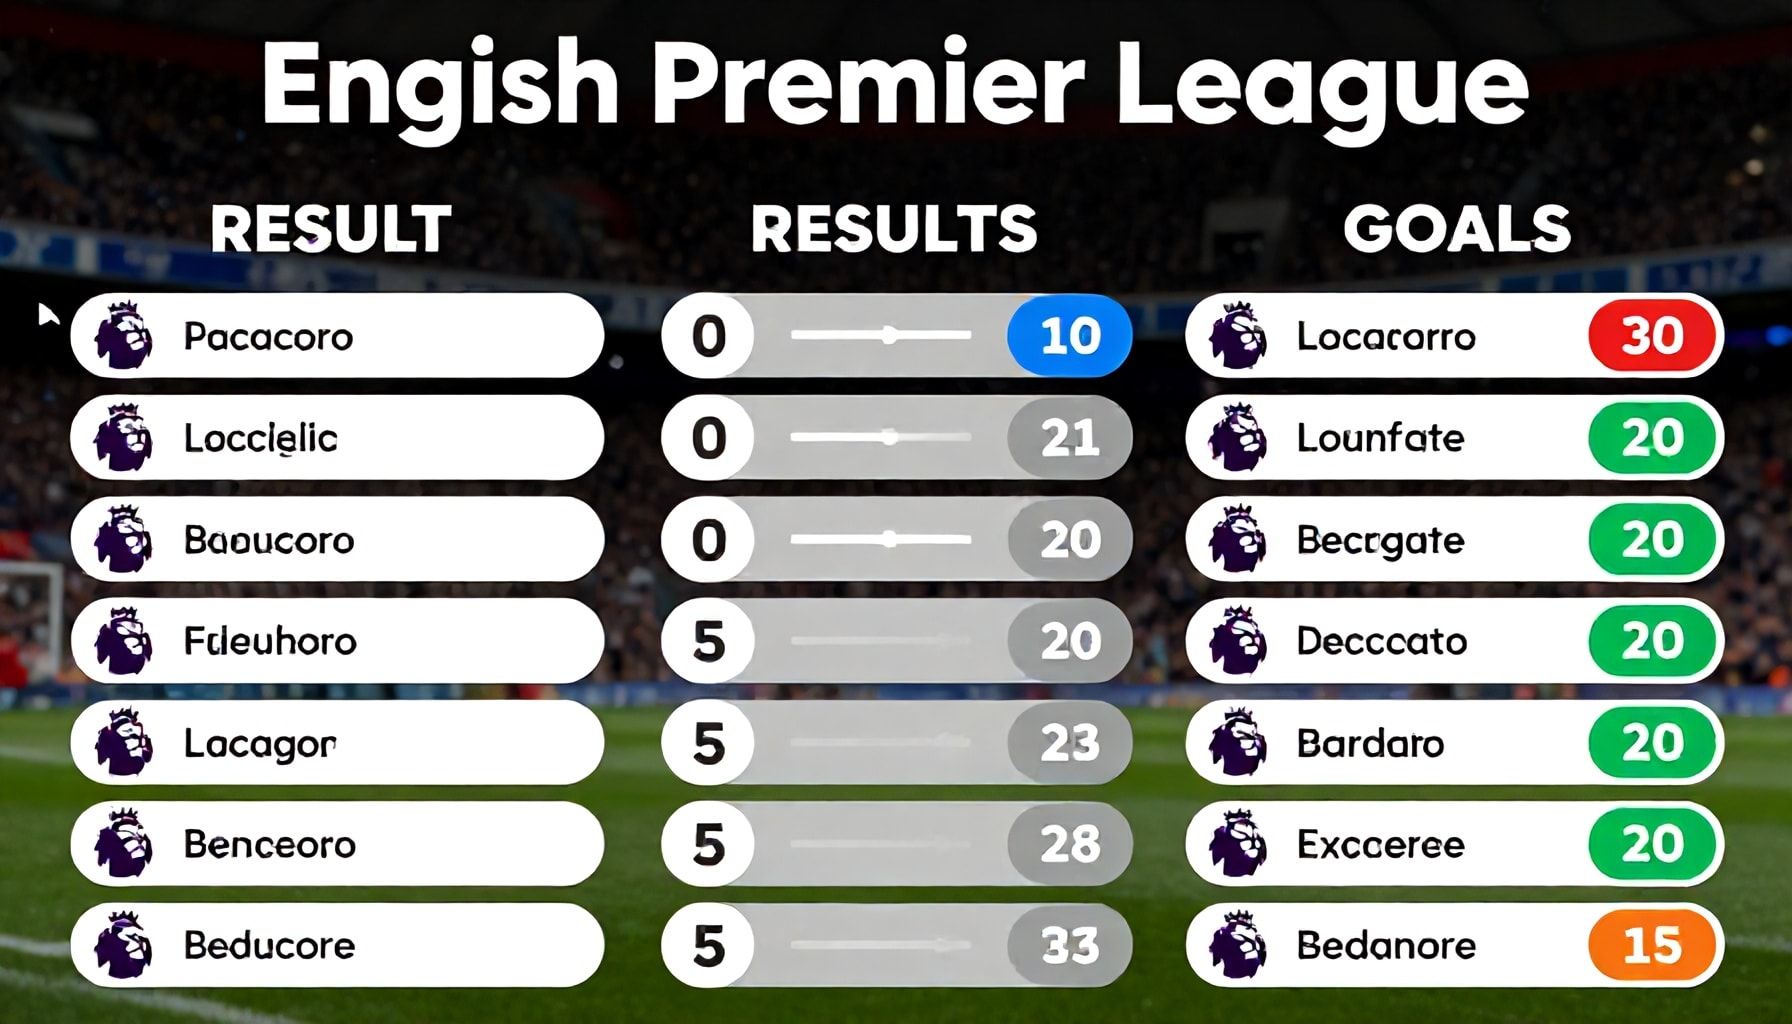Click the lion logo beside Fdeuhoro
This screenshot has height=1024, width=1792.
click(x=123, y=640)
